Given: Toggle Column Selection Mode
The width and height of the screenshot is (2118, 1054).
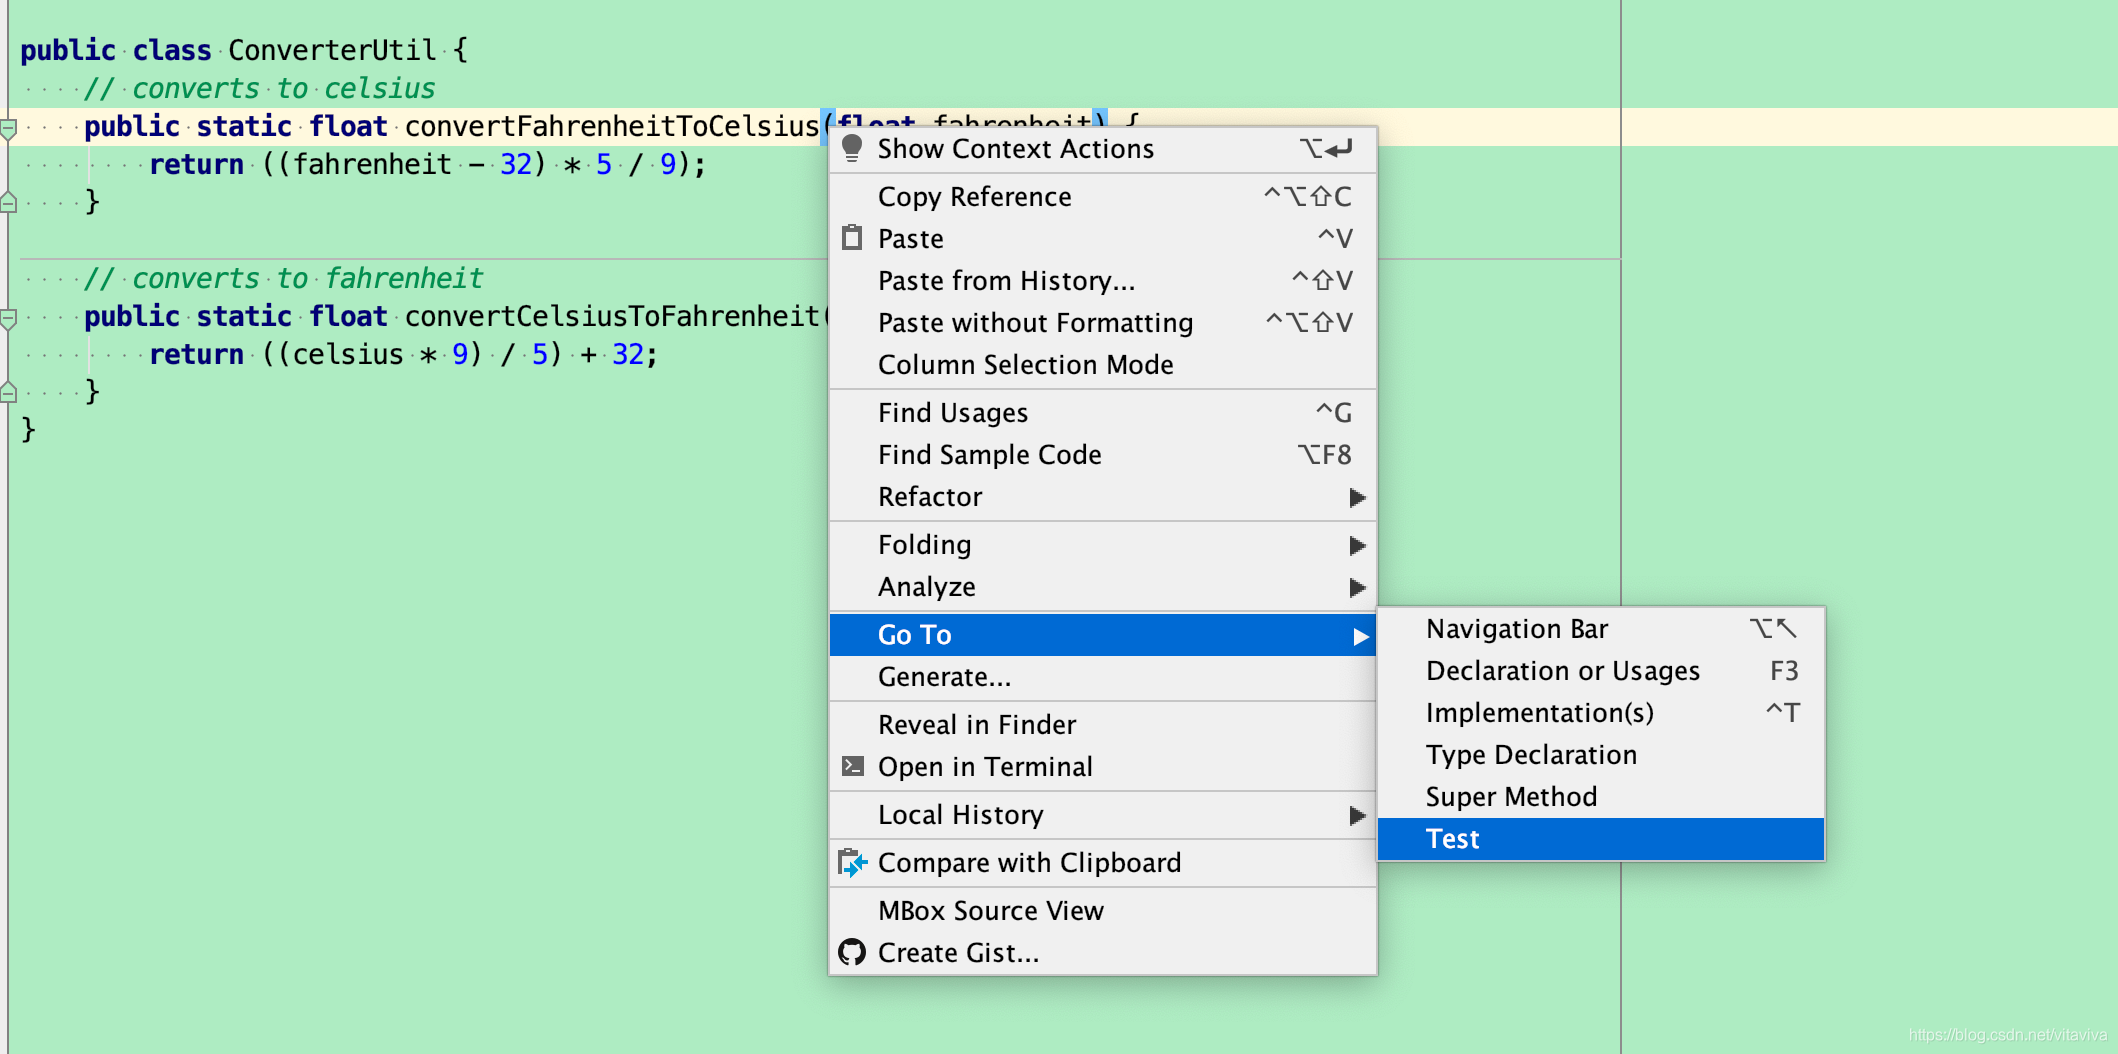Looking at the screenshot, I should coord(1103,365).
